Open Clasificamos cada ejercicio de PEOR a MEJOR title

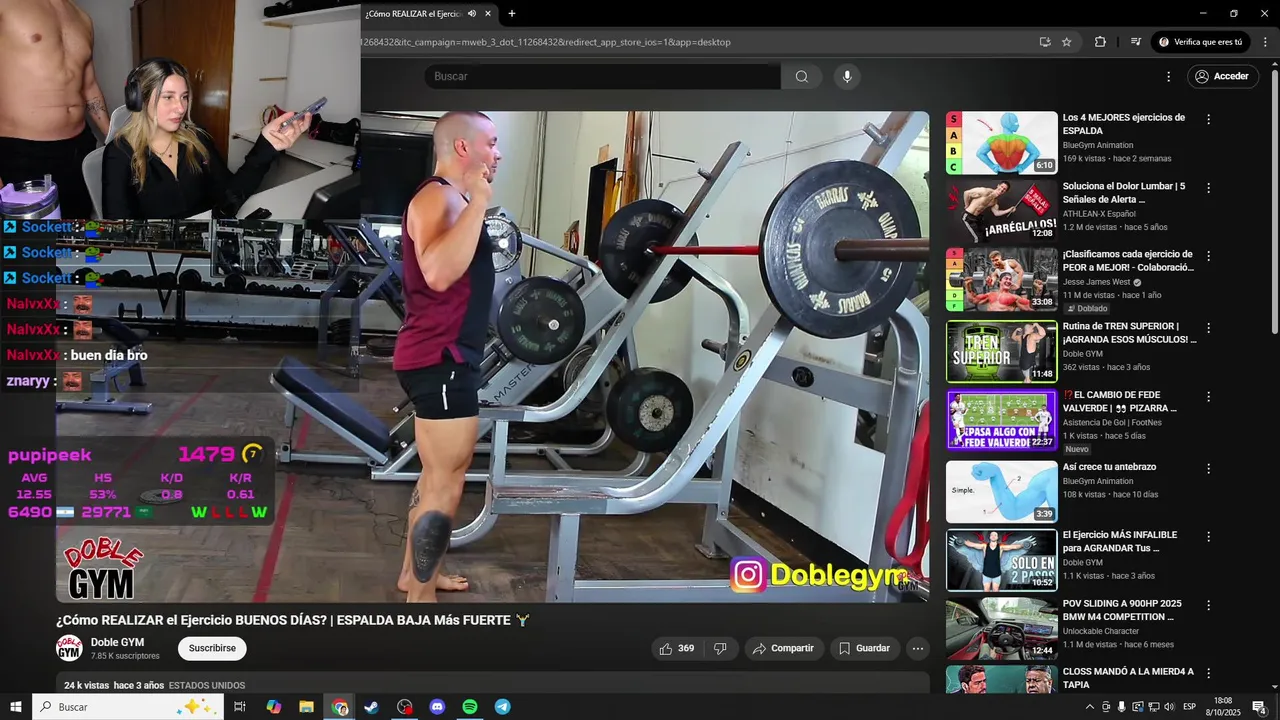pos(1128,261)
